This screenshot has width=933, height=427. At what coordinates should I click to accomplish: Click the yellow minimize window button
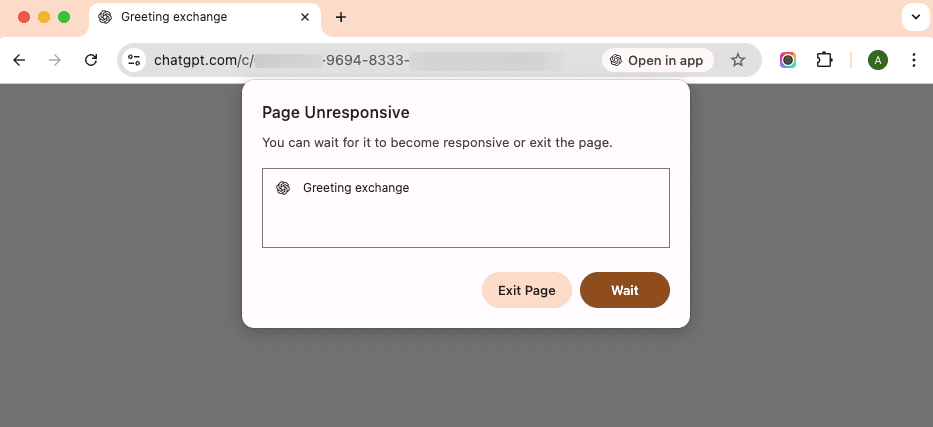click(x=44, y=17)
